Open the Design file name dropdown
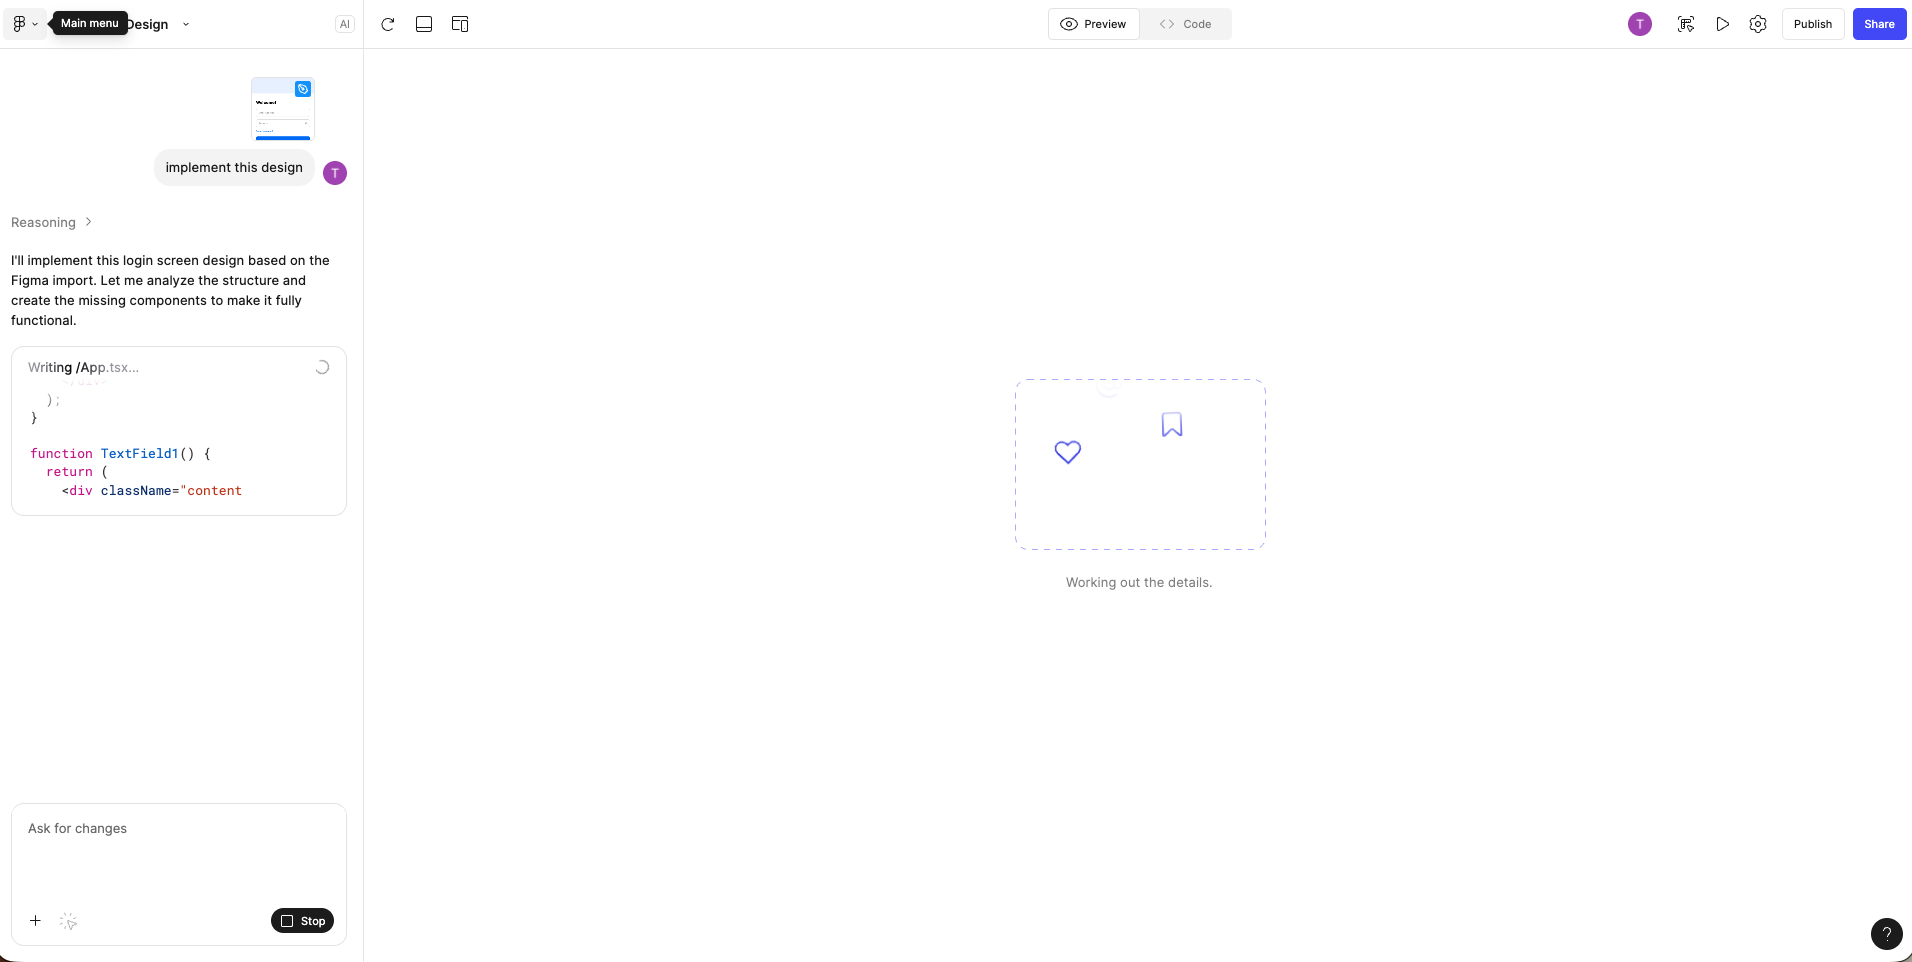 (185, 24)
